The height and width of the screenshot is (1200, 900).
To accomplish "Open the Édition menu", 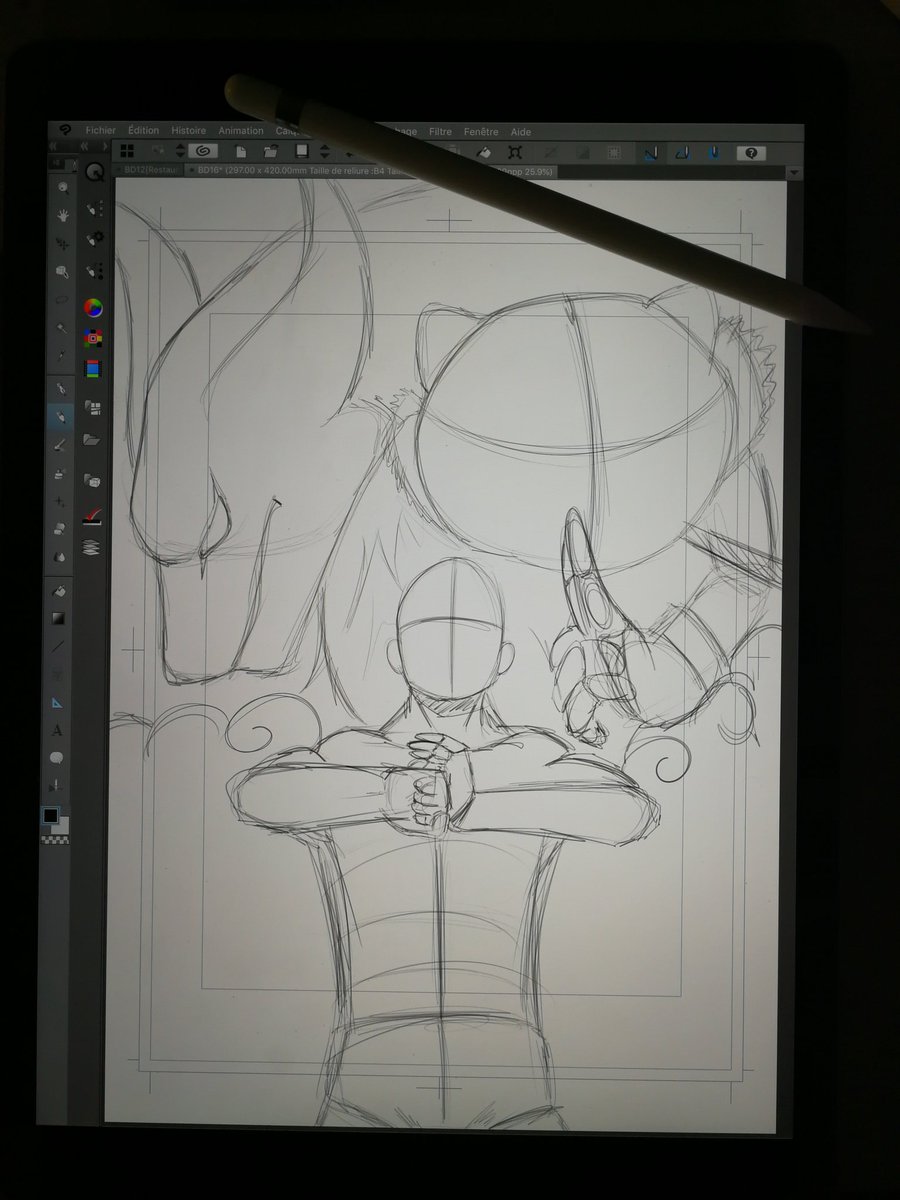I will tap(144, 130).
